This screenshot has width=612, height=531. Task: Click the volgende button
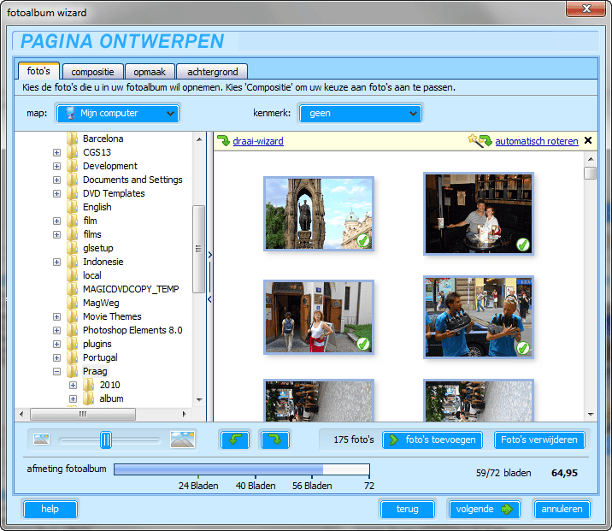click(x=484, y=509)
